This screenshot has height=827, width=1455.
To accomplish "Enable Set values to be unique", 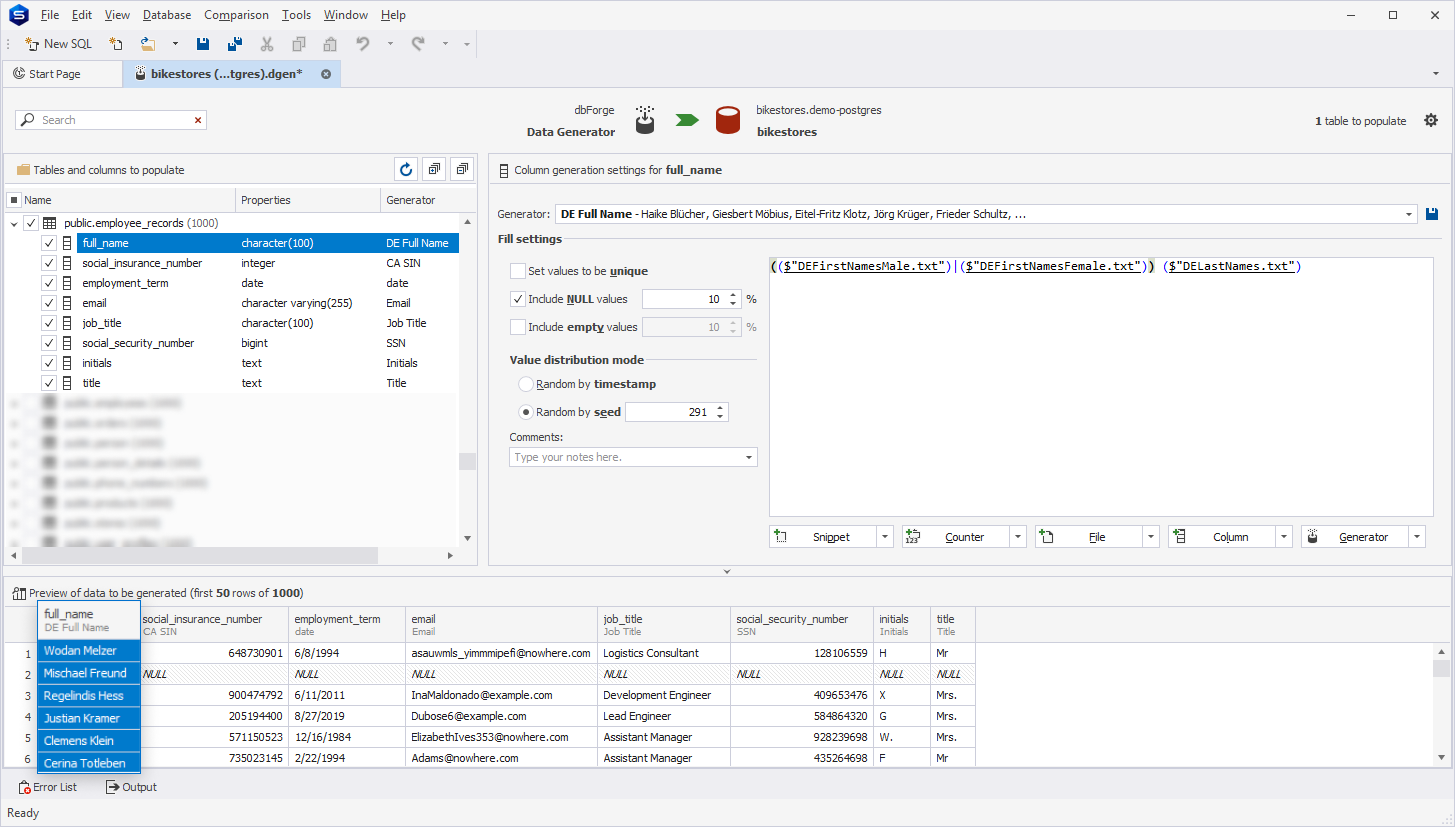I will tap(518, 271).
